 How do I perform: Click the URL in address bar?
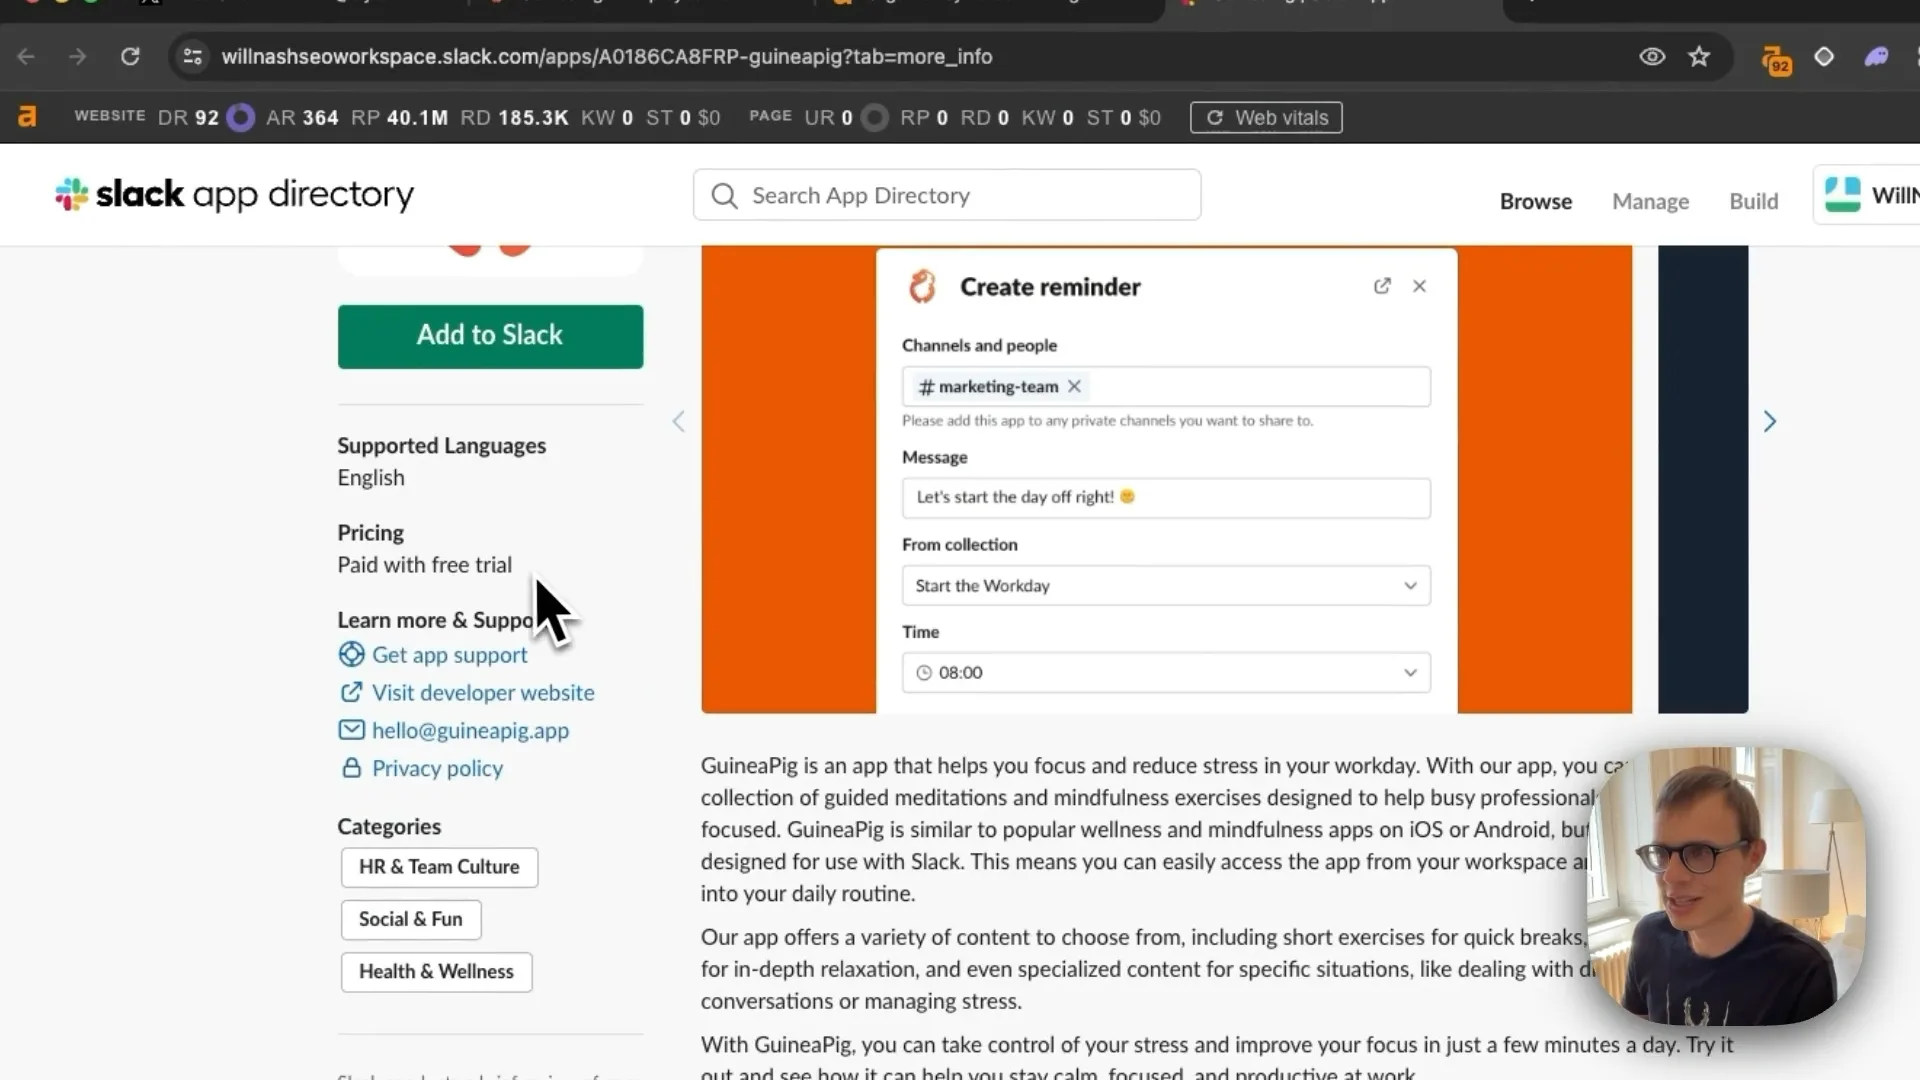606,57
